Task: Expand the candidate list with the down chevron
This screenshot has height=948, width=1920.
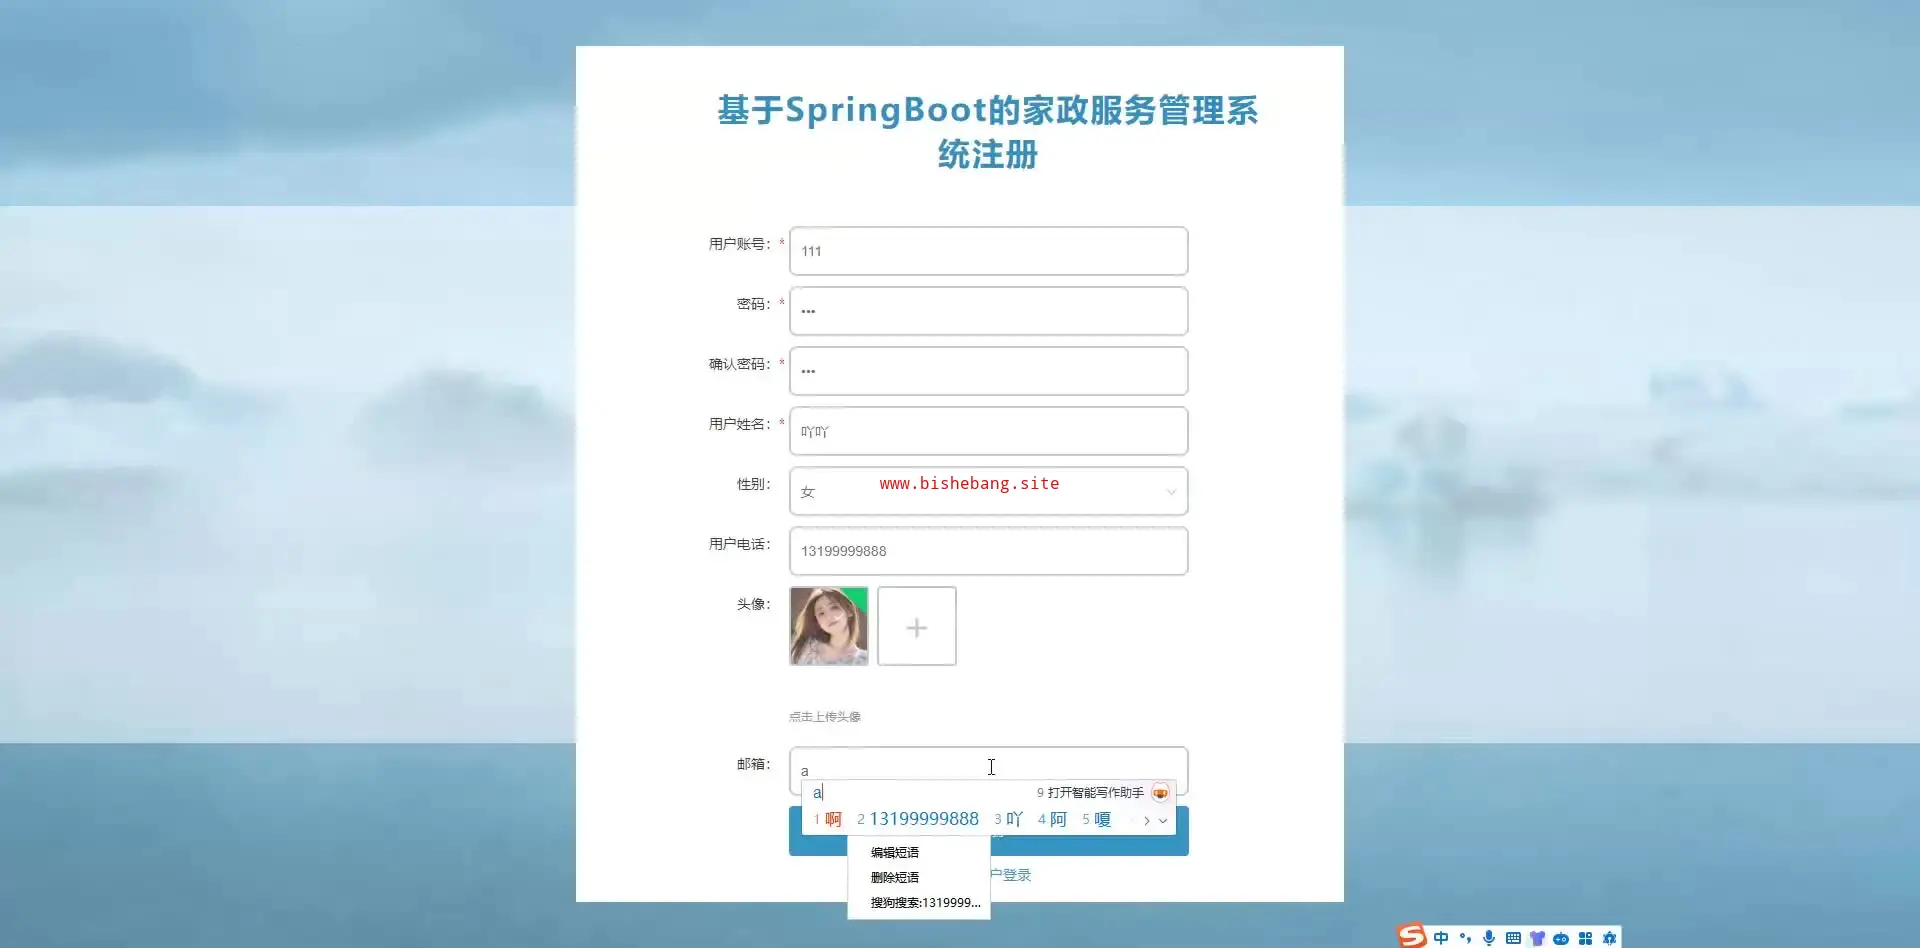Action: click(x=1163, y=821)
